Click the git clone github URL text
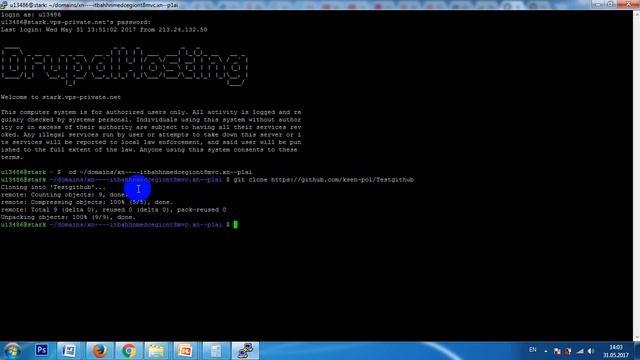The height and width of the screenshot is (360, 640). (342, 180)
